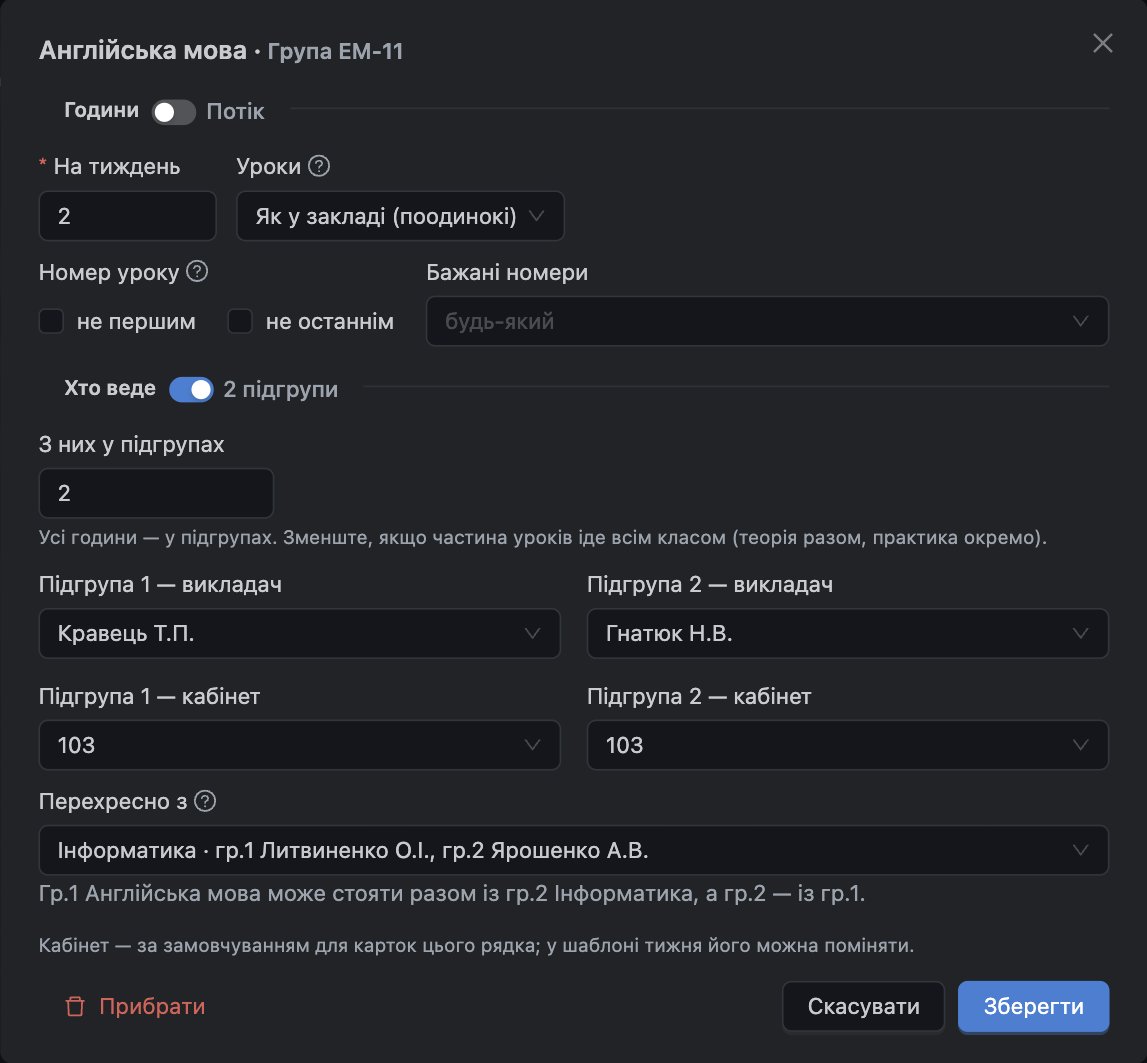The width and height of the screenshot is (1147, 1063).
Task: Click the Потік label text
Action: tap(236, 112)
